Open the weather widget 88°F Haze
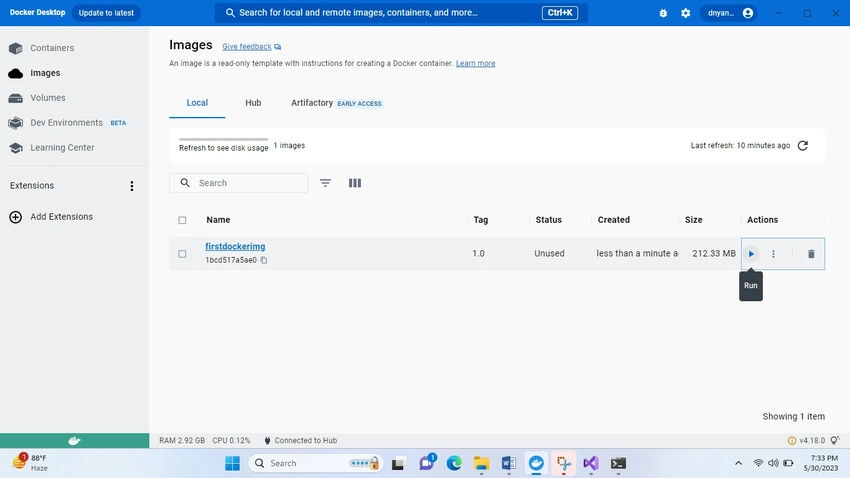850x478 pixels. [x=30, y=463]
